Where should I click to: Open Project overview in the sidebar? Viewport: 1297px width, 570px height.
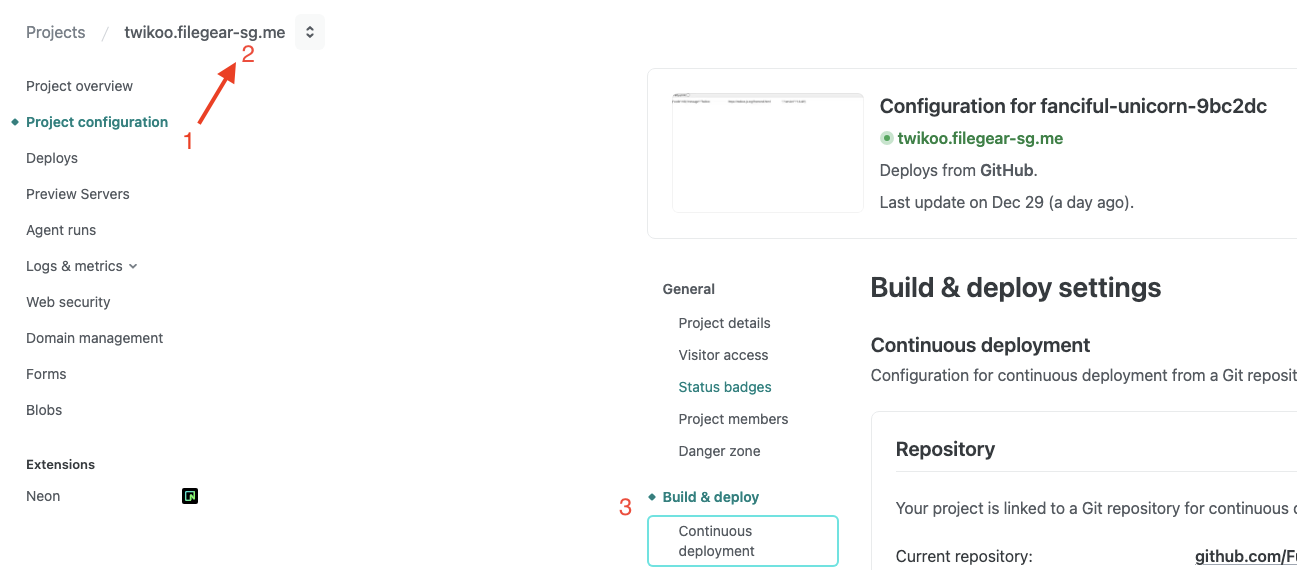pos(79,86)
